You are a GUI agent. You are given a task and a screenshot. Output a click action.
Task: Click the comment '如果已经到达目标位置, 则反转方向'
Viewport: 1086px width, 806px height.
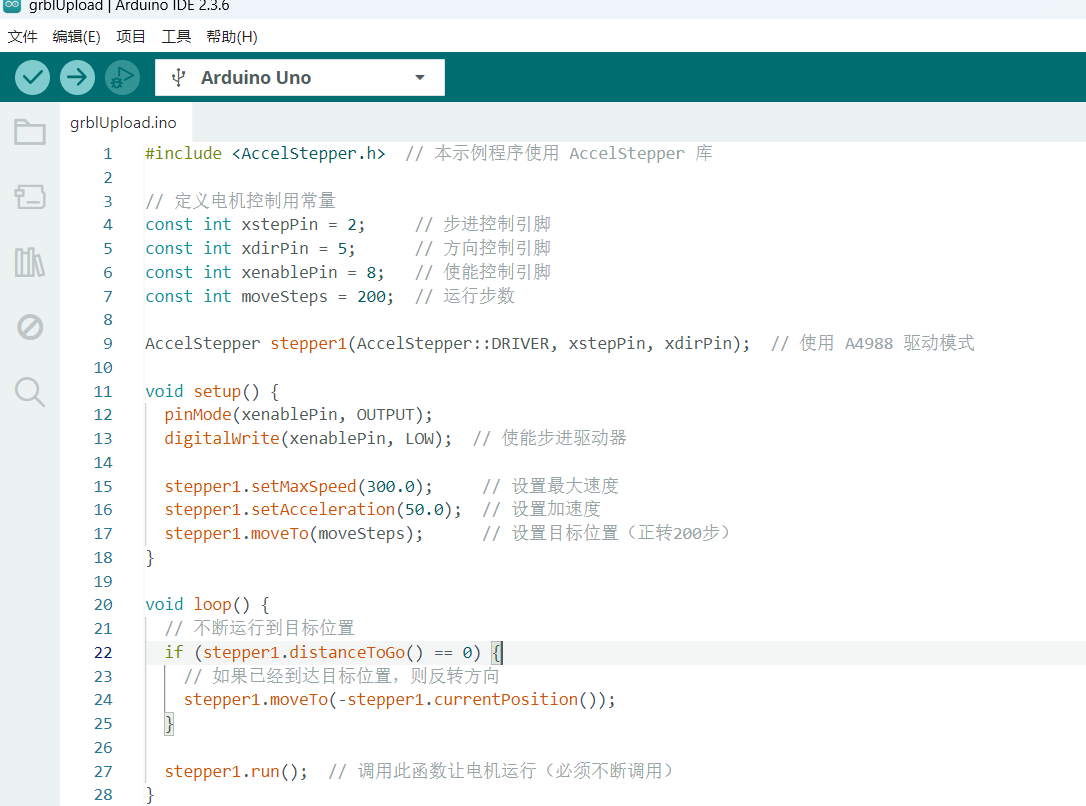tap(355, 676)
